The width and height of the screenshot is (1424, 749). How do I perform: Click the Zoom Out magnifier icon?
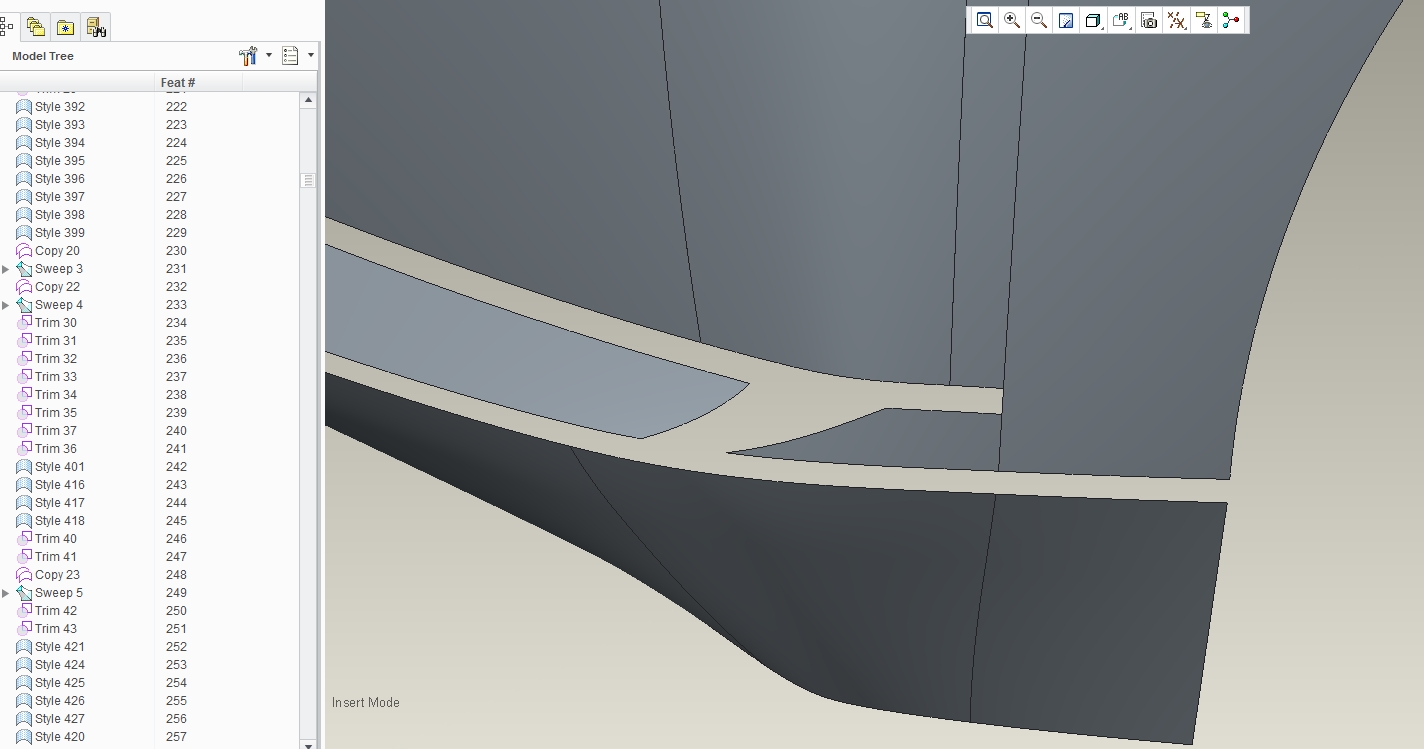[x=1039, y=20]
